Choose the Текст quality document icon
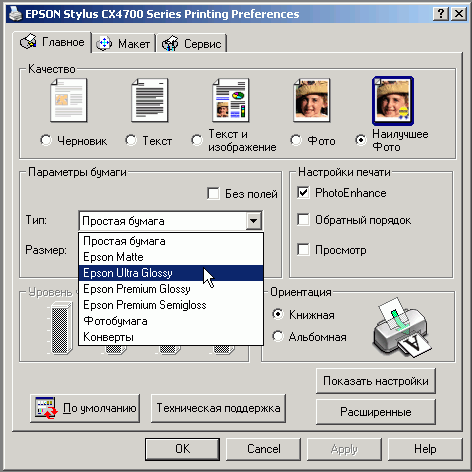Viewport: 472px width, 472px height. 150,100
